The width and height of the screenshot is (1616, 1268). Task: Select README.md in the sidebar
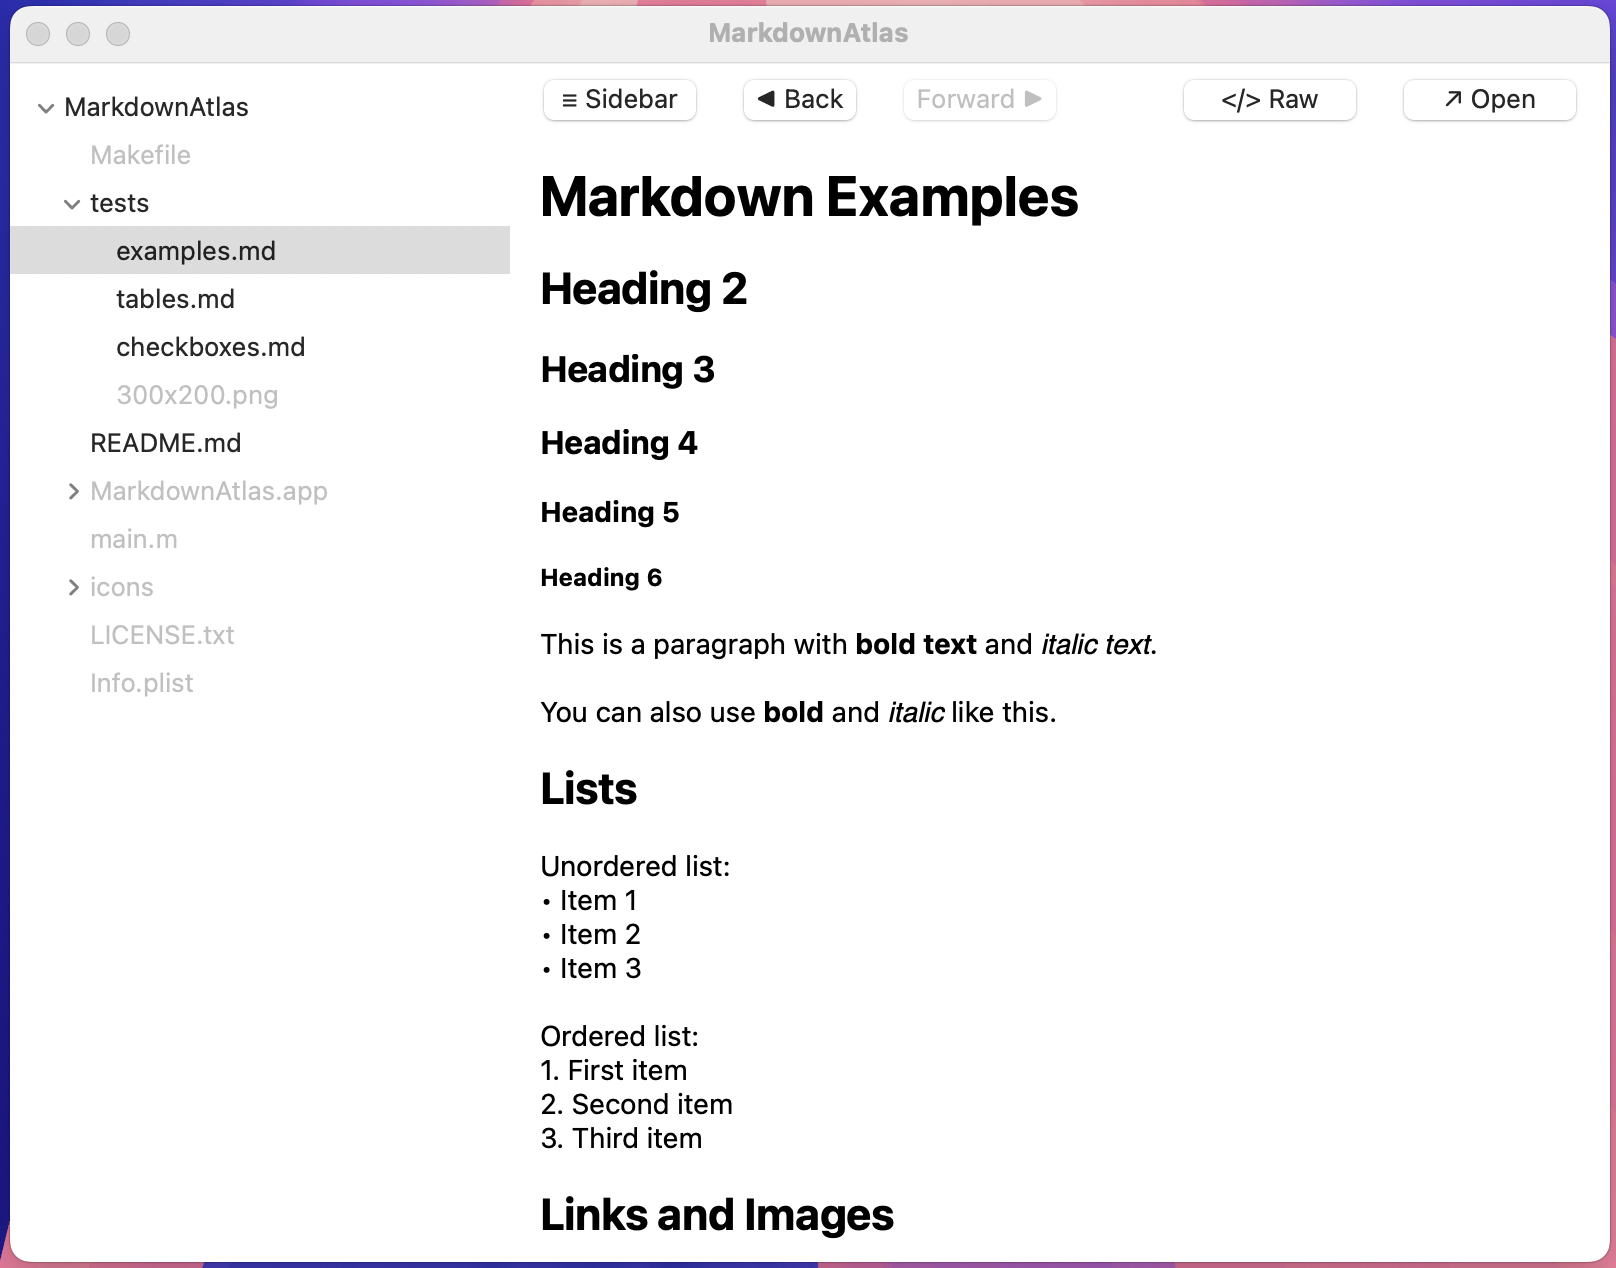[x=166, y=443]
